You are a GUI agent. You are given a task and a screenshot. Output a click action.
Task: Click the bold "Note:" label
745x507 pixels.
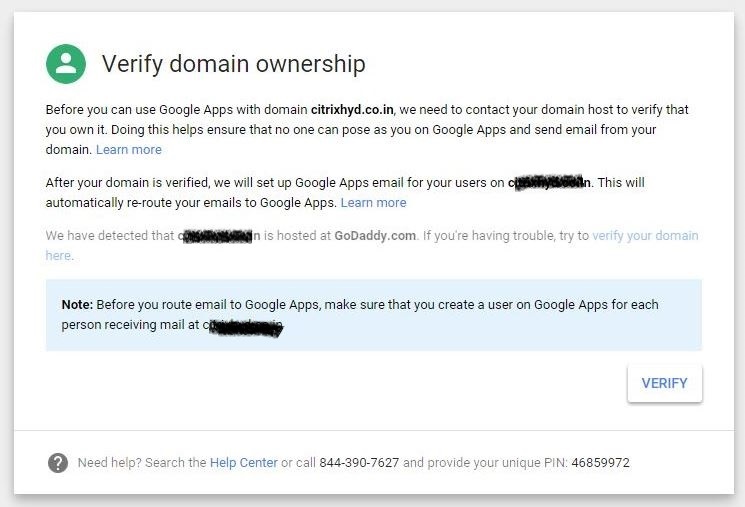click(77, 304)
